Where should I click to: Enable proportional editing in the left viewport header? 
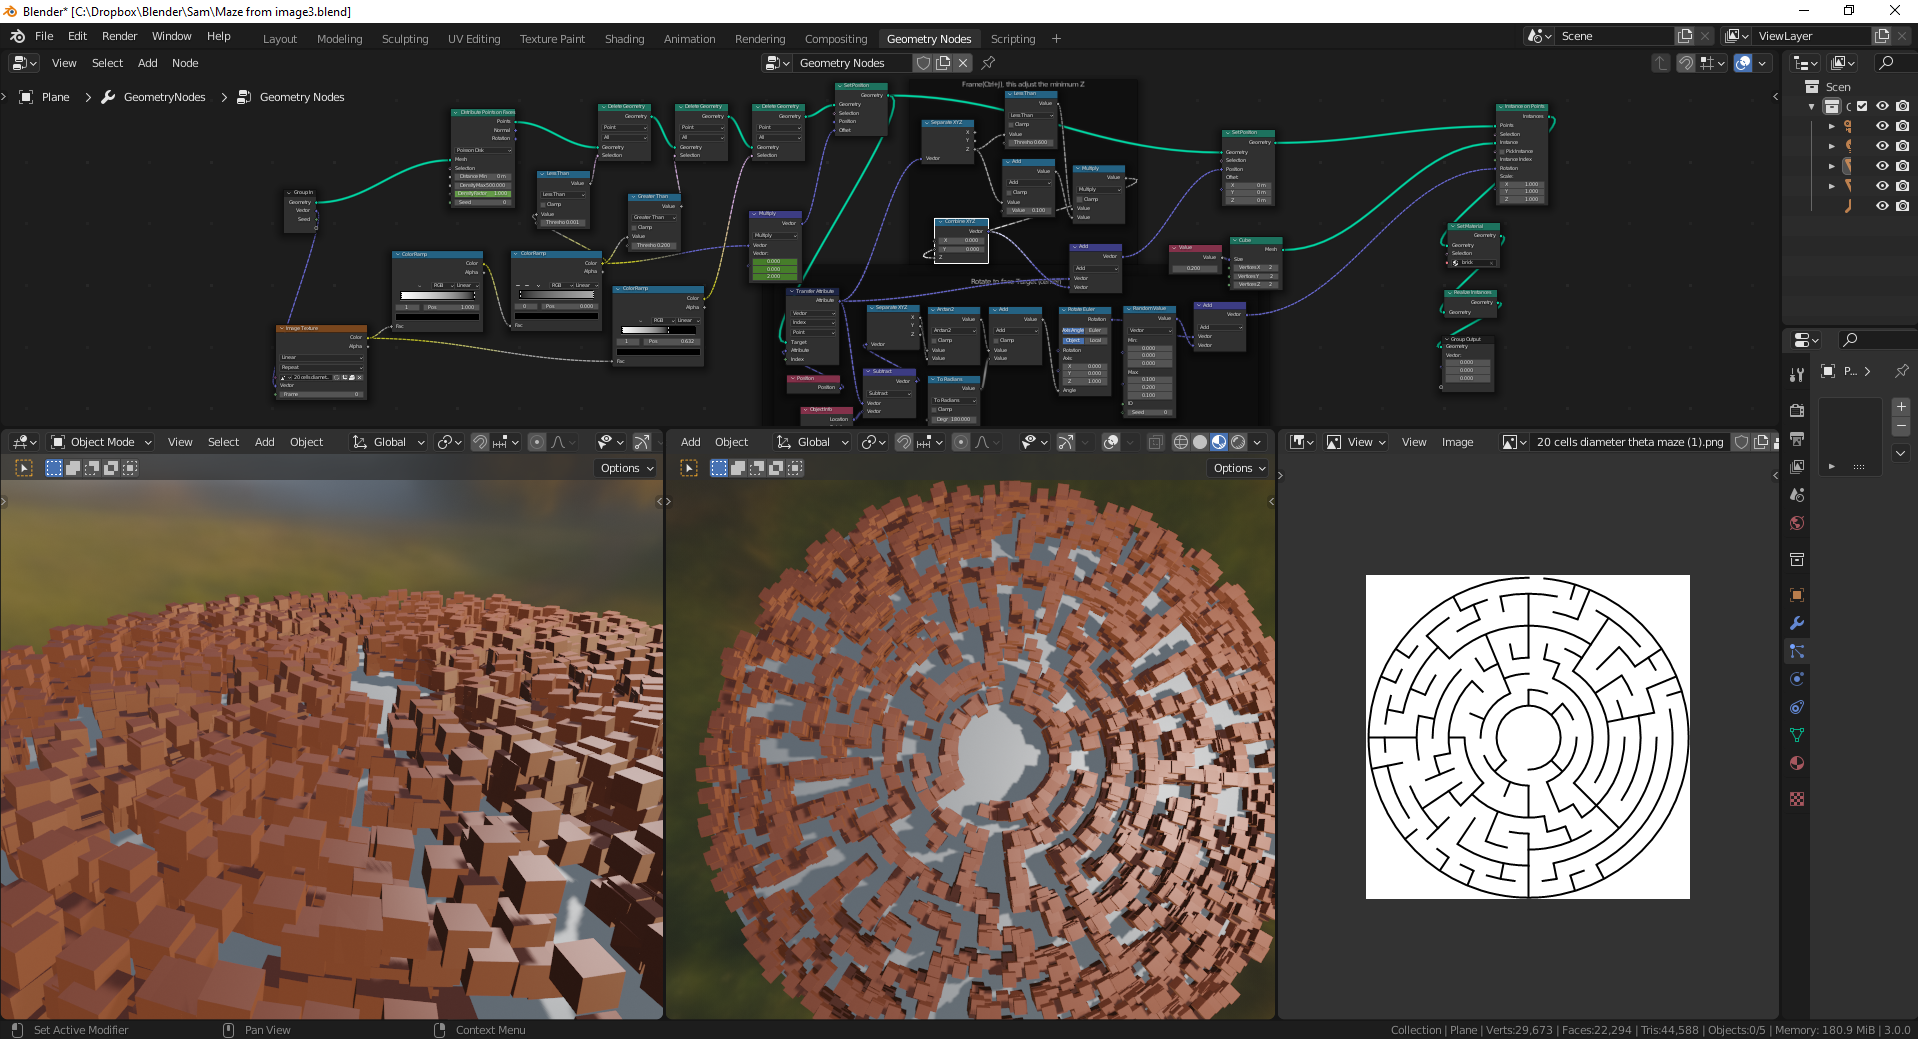(537, 442)
